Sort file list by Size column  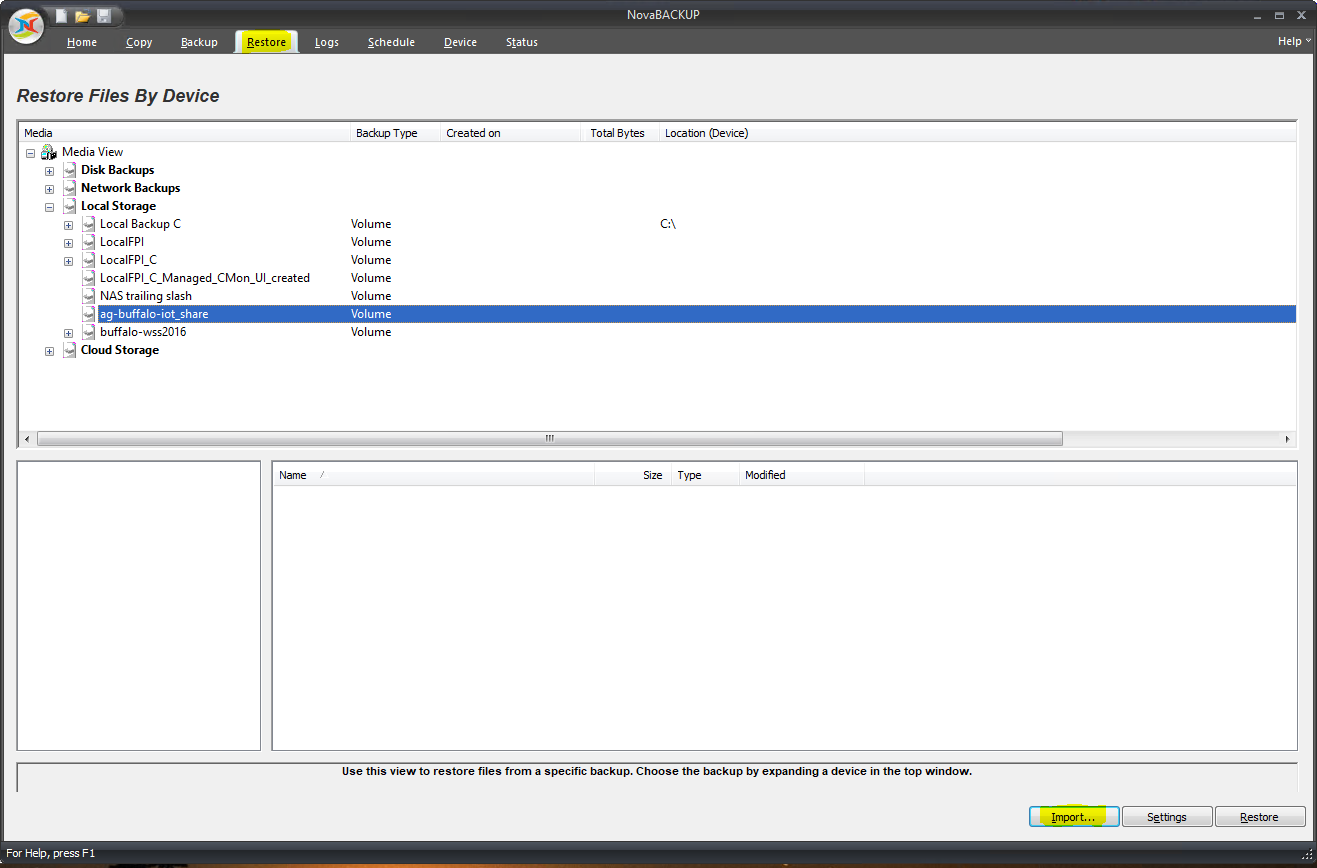click(x=633, y=475)
